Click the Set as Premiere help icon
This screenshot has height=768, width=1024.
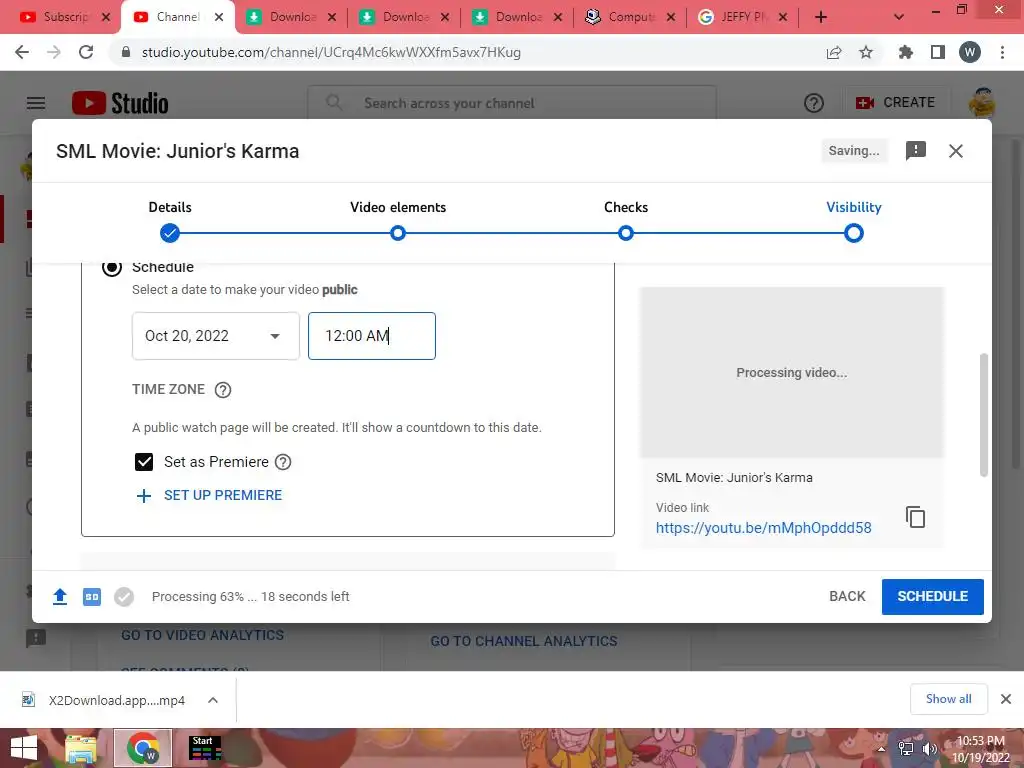coord(283,462)
